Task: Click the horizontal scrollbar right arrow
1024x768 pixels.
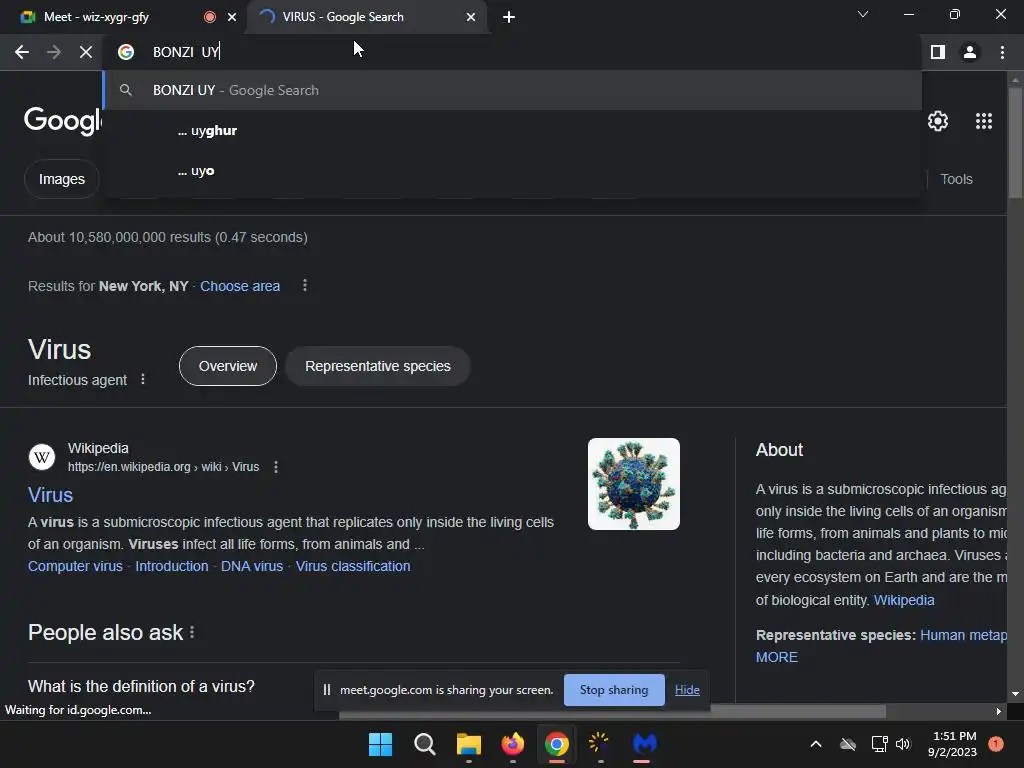Action: pos(999,711)
